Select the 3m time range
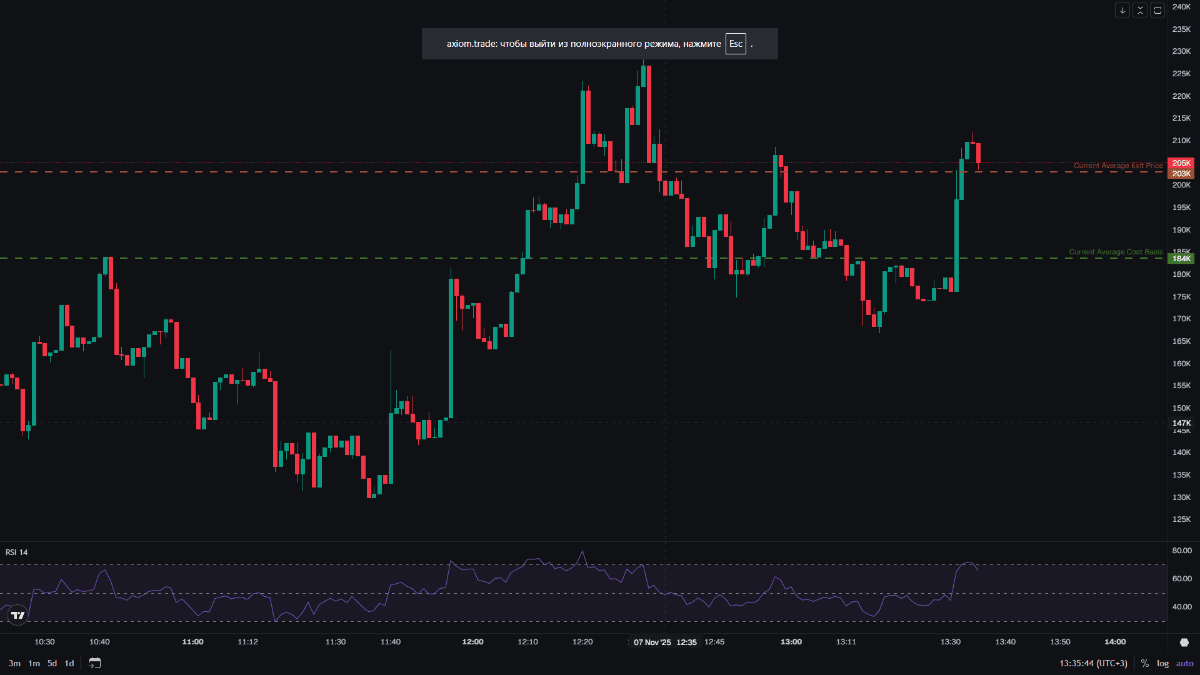 [14, 663]
